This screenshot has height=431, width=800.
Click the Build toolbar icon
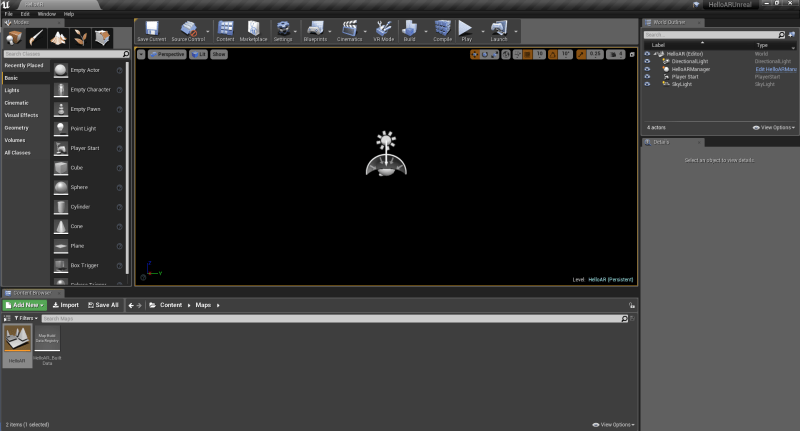(409, 31)
